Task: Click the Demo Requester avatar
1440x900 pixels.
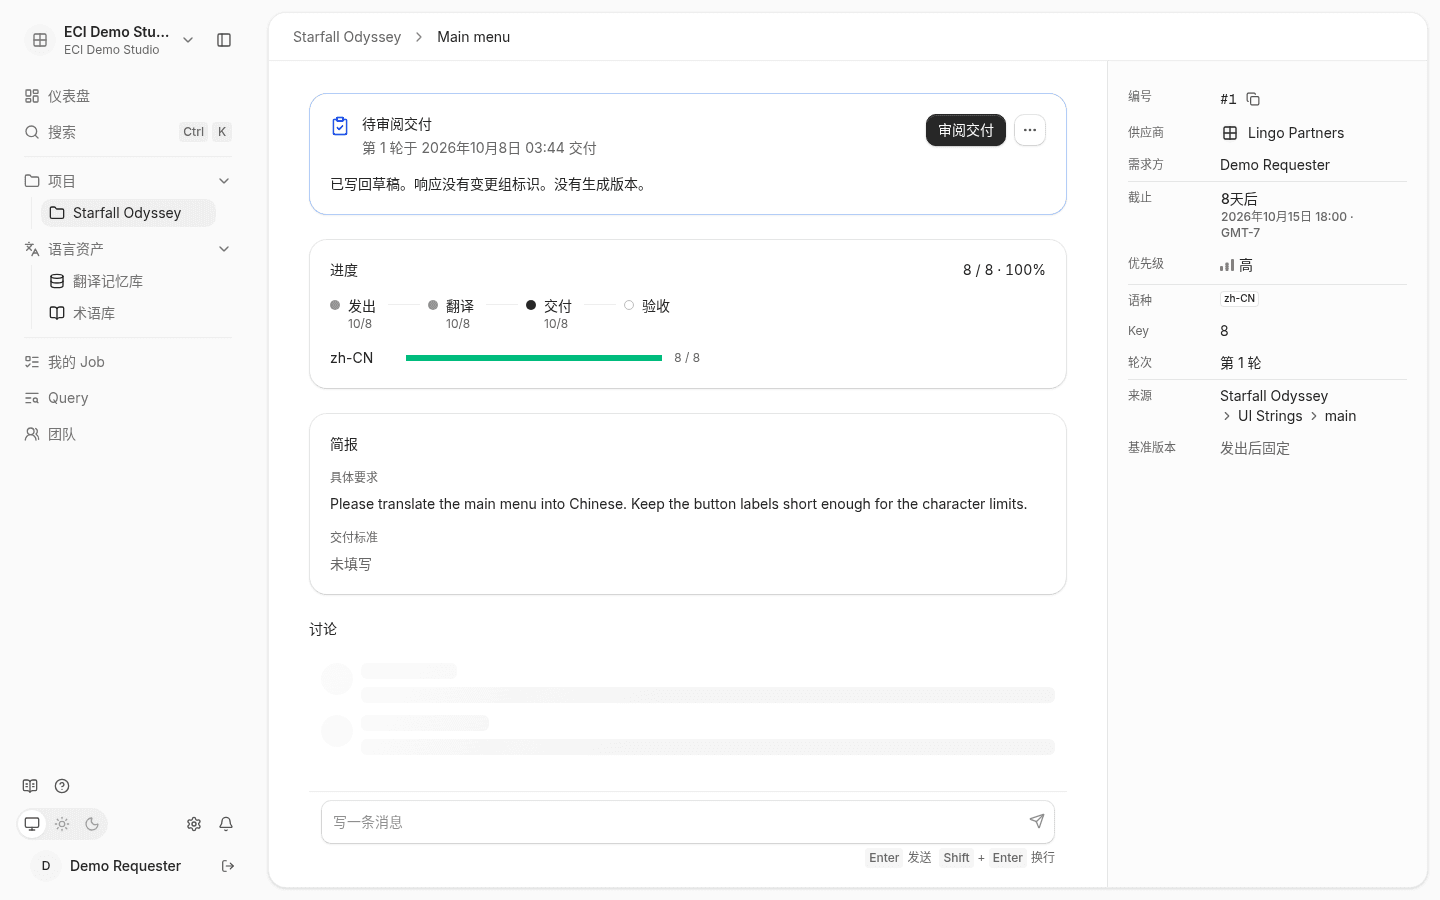Action: [x=46, y=866]
